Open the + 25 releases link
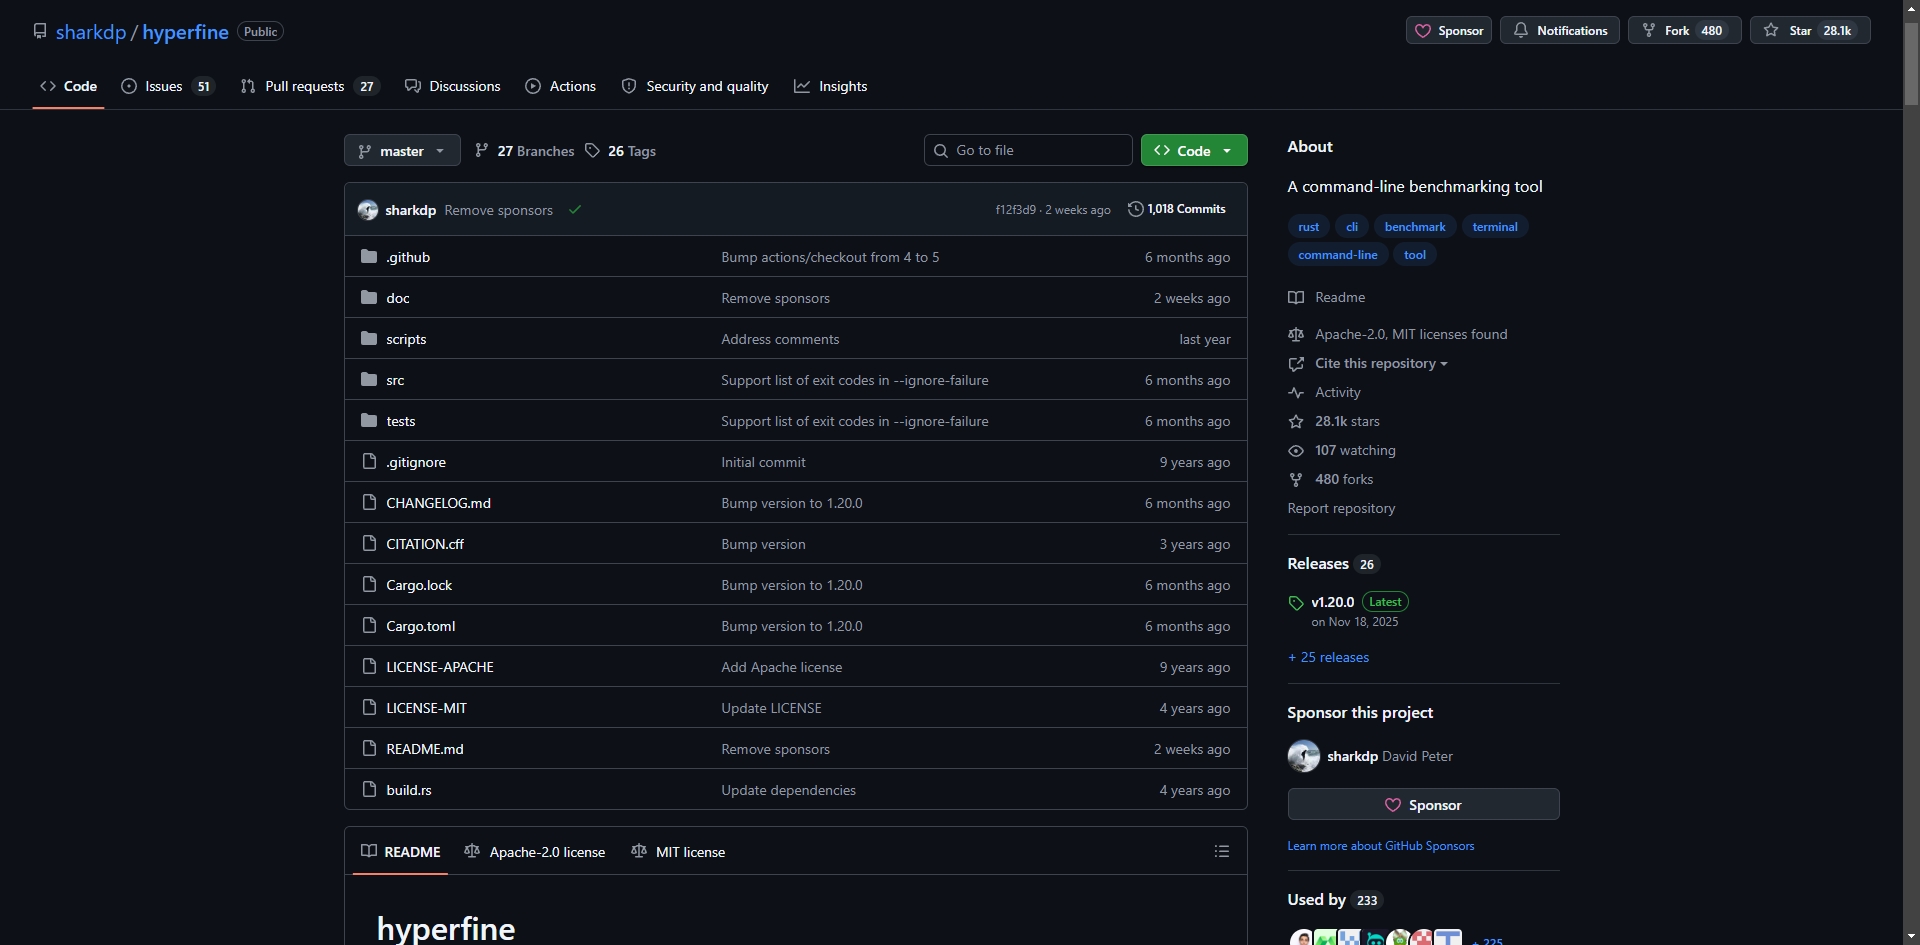The height and width of the screenshot is (945, 1920). coord(1328,658)
